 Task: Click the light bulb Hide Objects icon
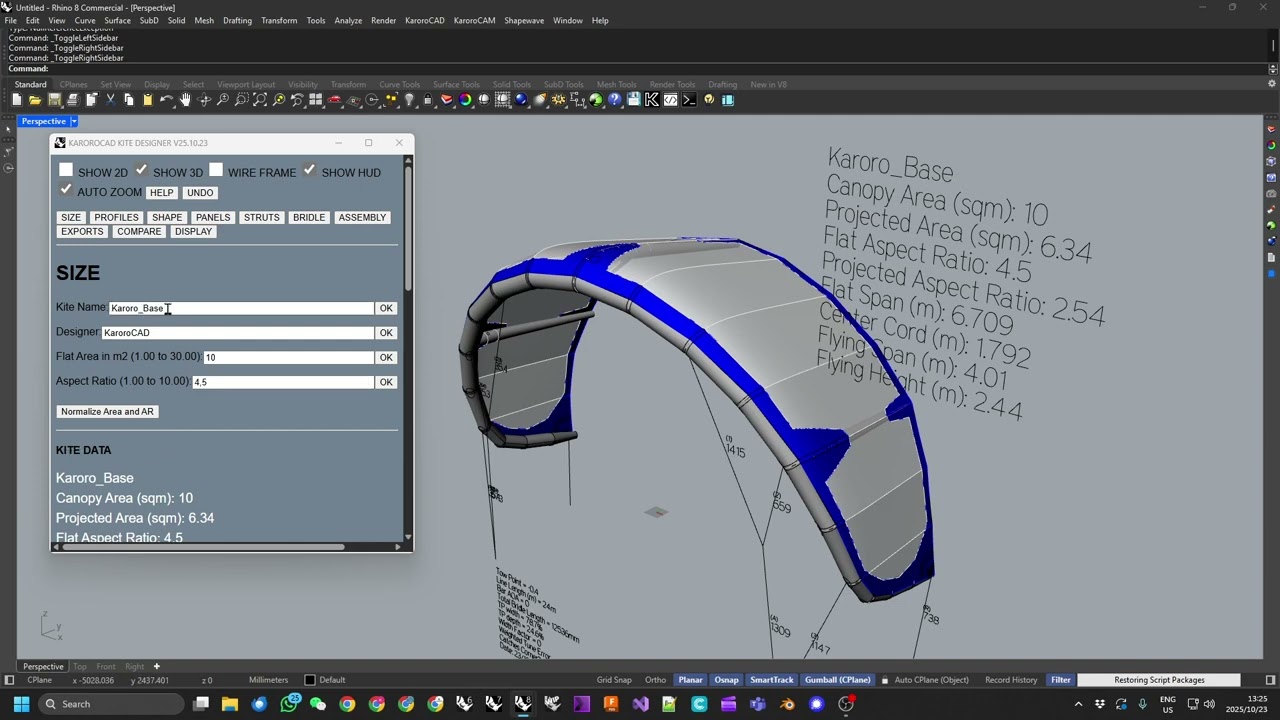[409, 100]
